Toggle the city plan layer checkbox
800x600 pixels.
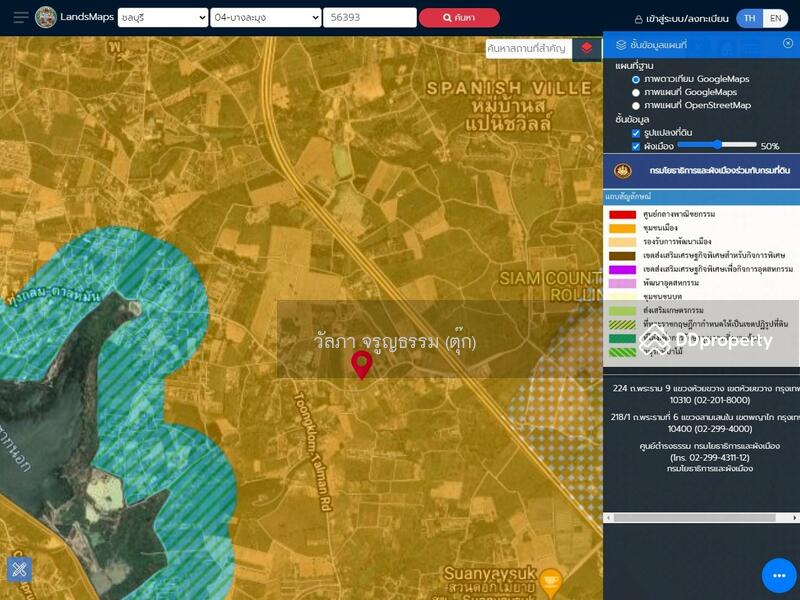tap(636, 146)
